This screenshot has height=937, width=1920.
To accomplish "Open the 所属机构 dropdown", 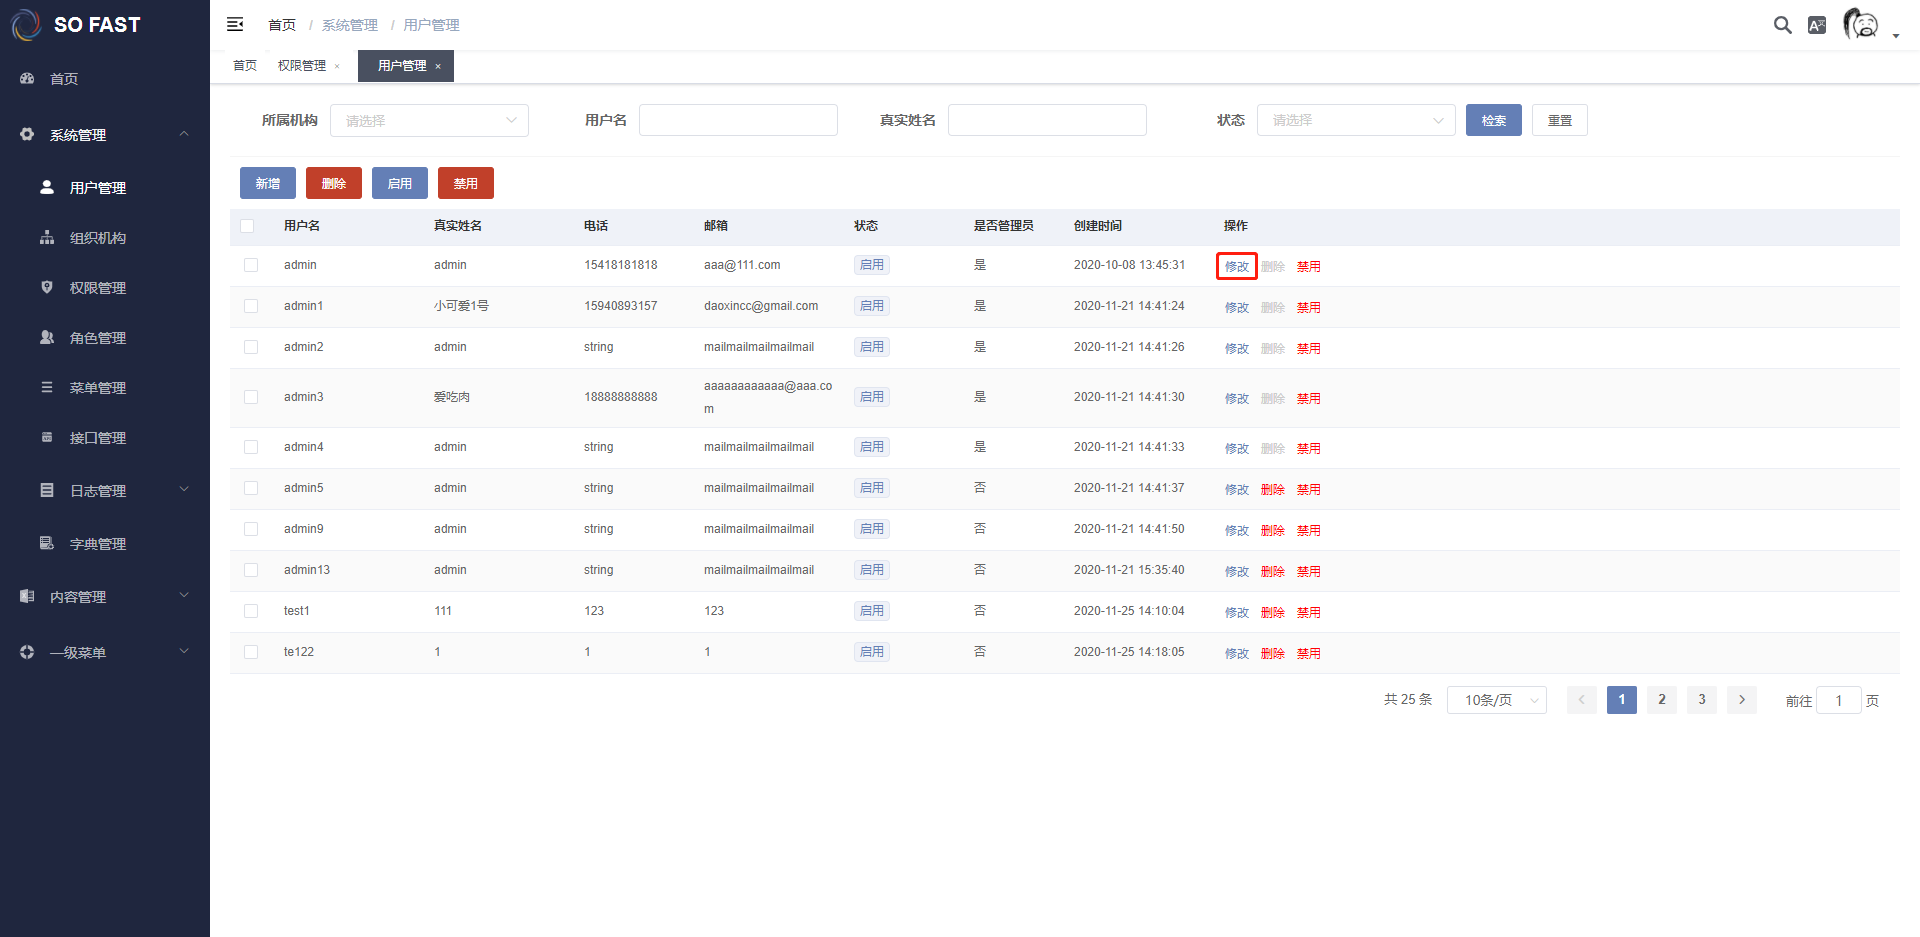I will pos(429,120).
